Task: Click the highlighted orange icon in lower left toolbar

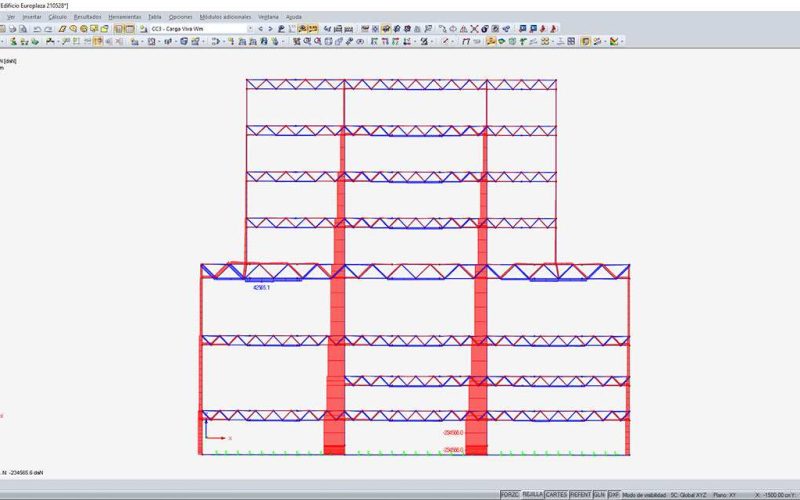Action: point(98,41)
